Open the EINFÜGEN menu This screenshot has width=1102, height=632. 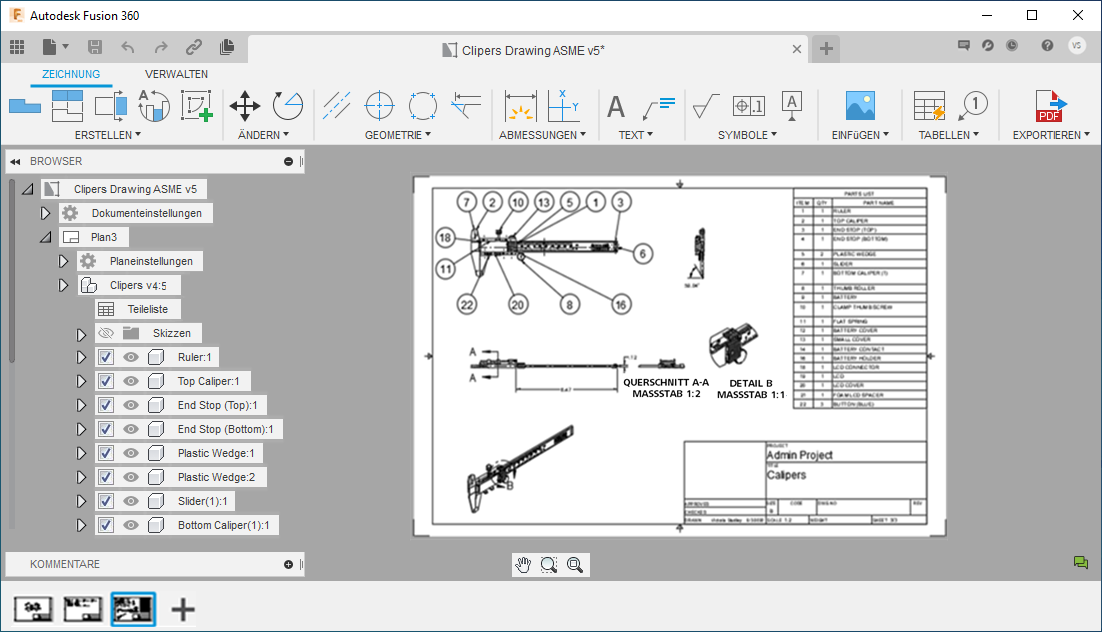[860, 135]
